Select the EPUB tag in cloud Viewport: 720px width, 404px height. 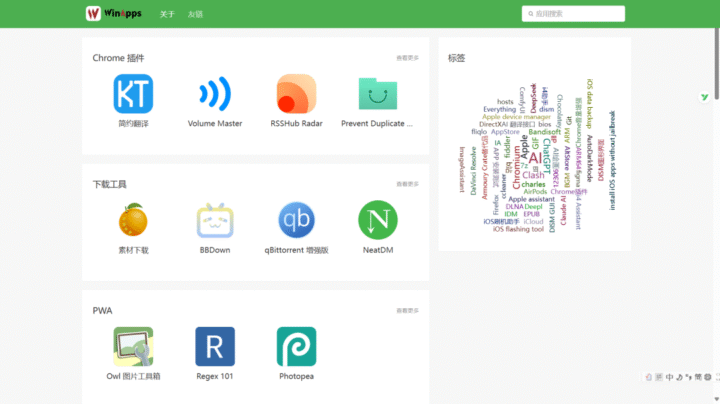pyautogui.click(x=531, y=214)
